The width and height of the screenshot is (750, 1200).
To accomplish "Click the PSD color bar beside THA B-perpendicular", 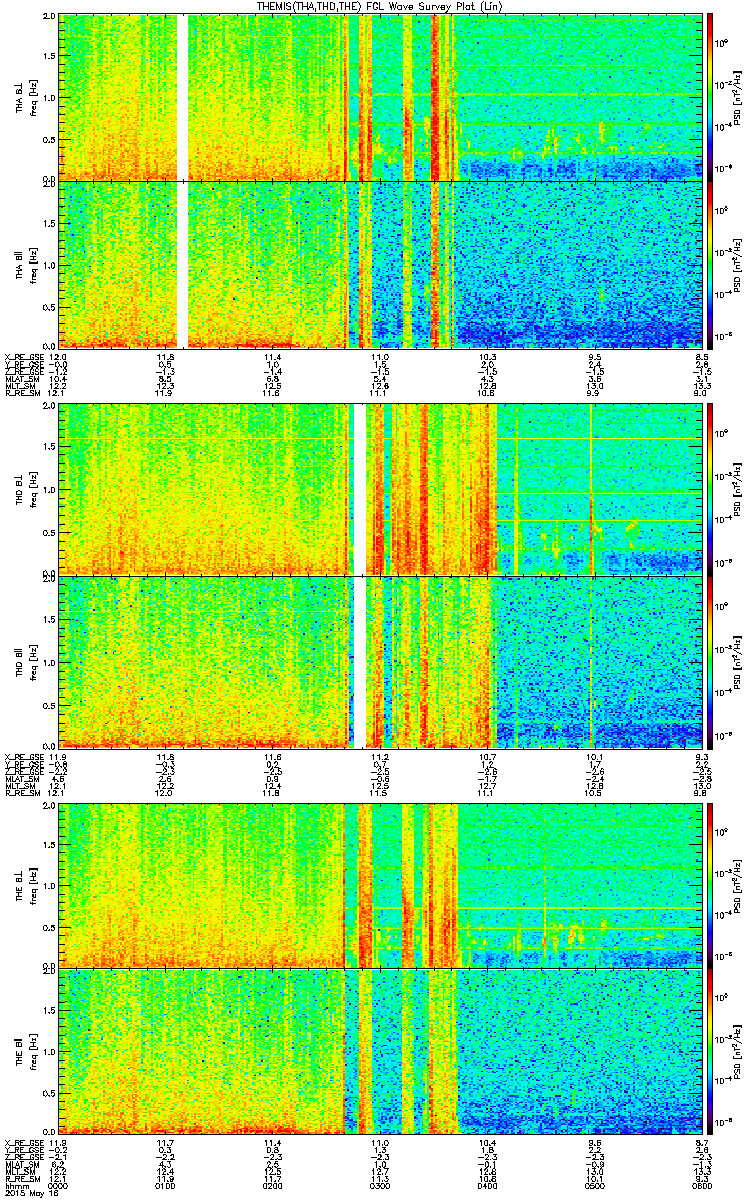I will [x=711, y=97].
